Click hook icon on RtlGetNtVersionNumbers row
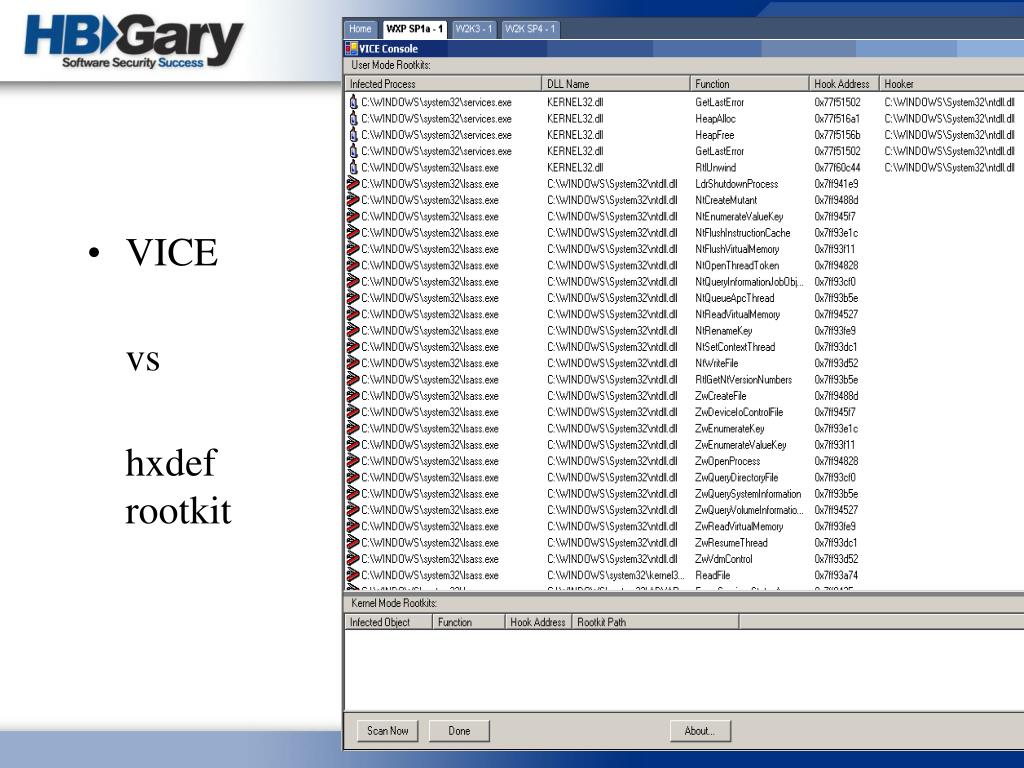Image resolution: width=1024 pixels, height=768 pixels. click(353, 379)
